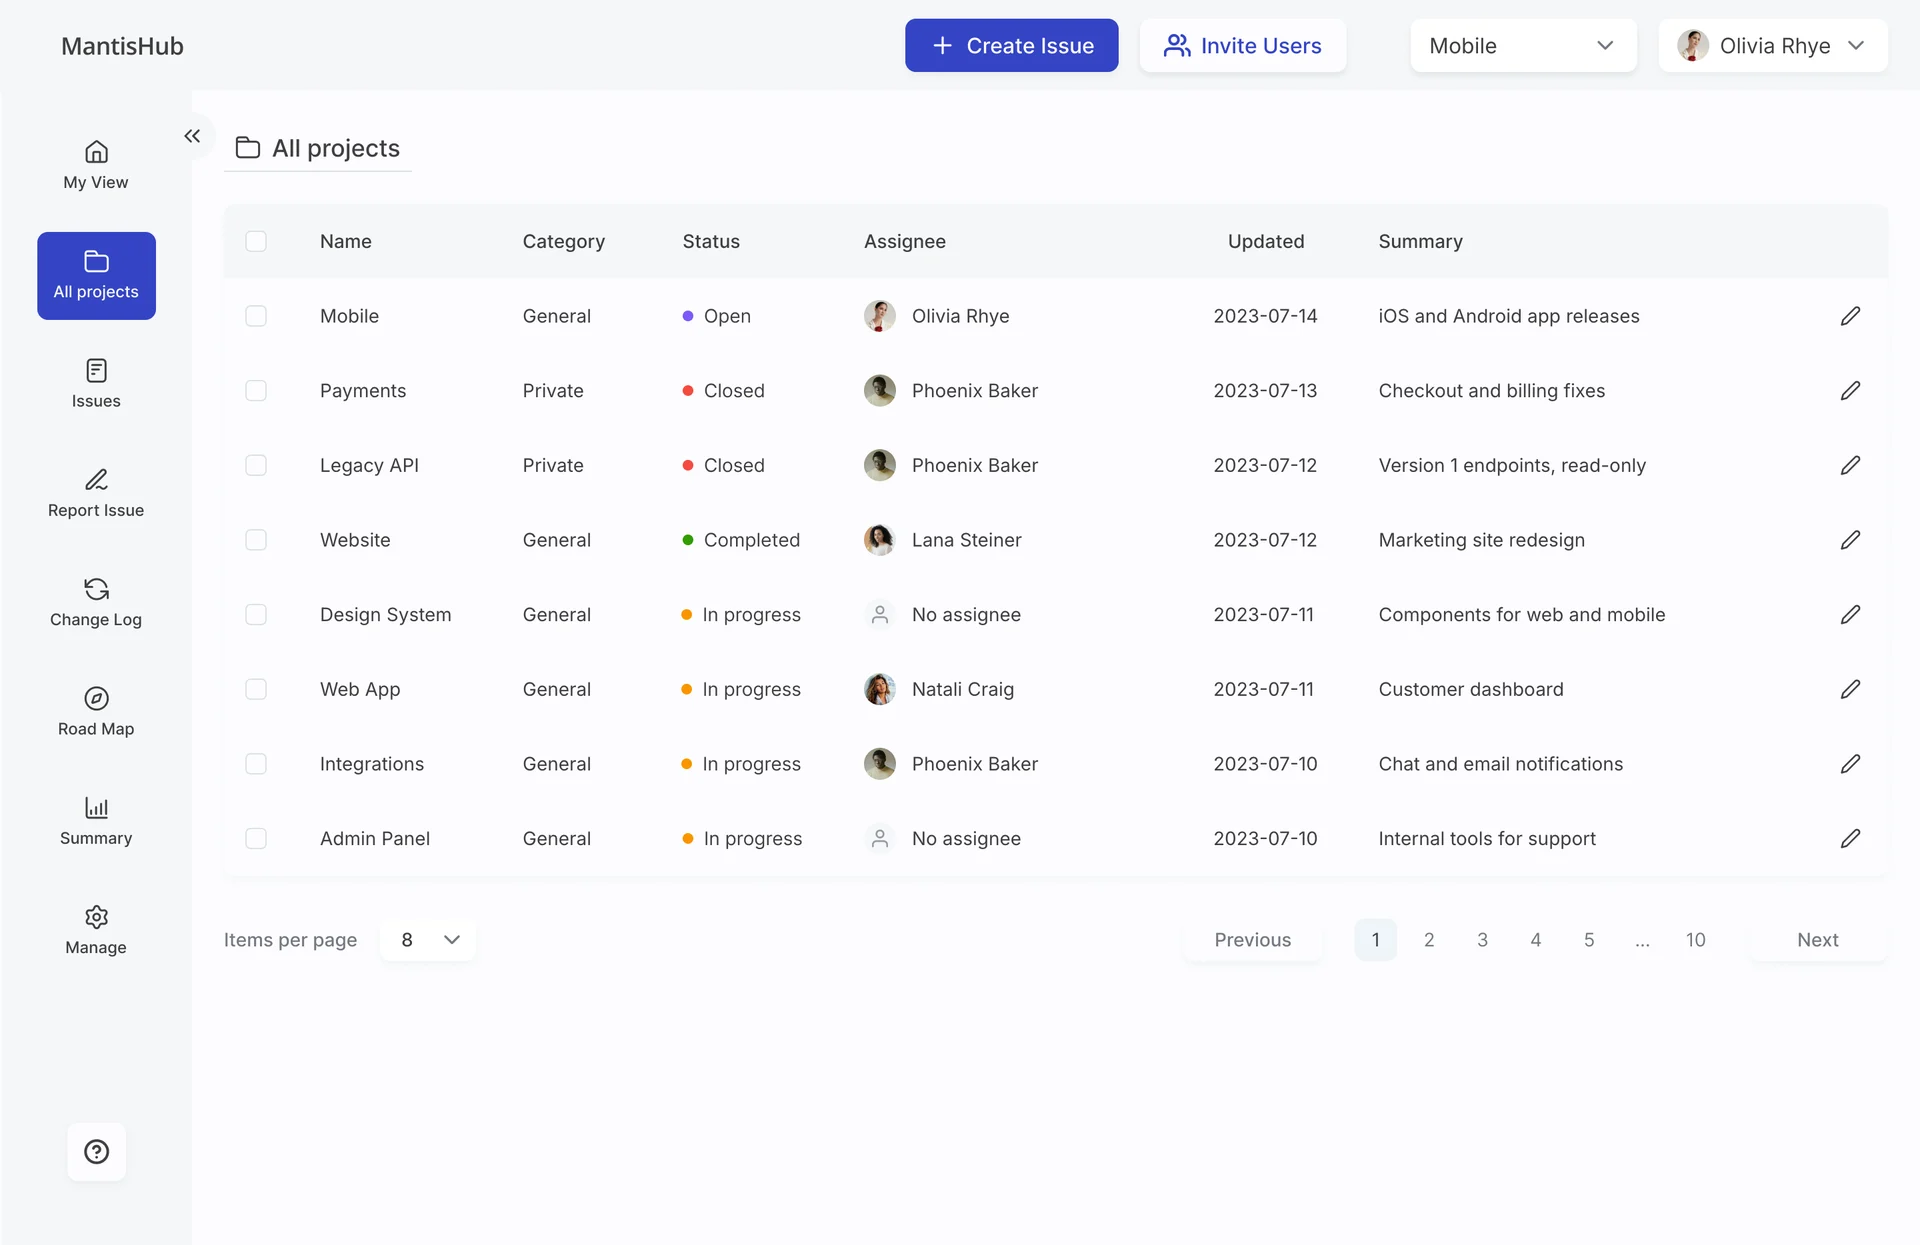The image size is (1920, 1245).
Task: Edit the Legacy API project row
Action: coord(1850,465)
